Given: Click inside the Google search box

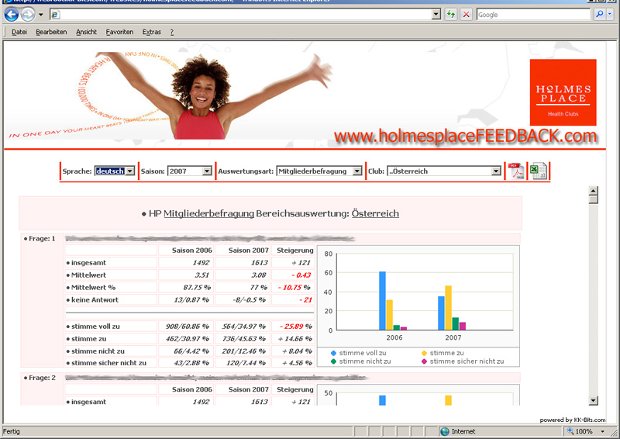Looking at the screenshot, I should (x=534, y=15).
